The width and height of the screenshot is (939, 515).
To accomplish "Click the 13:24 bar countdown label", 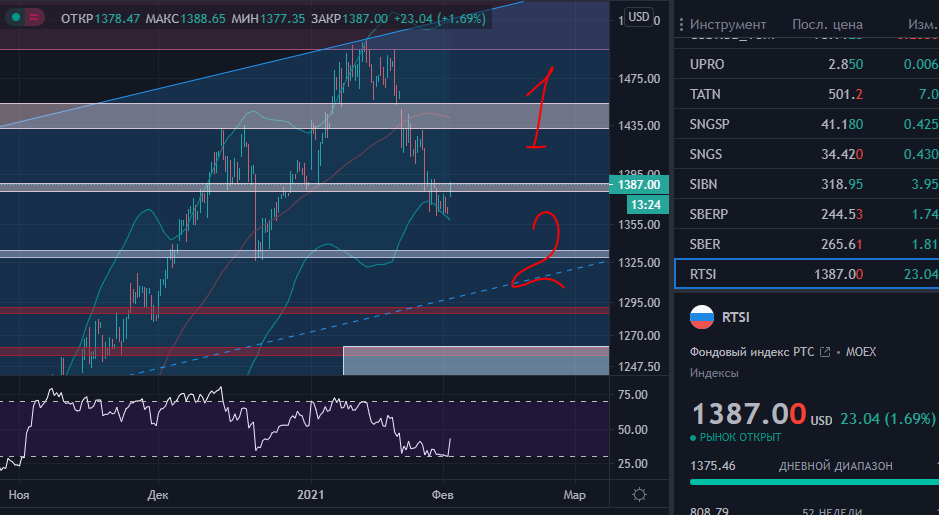I will pos(646,205).
